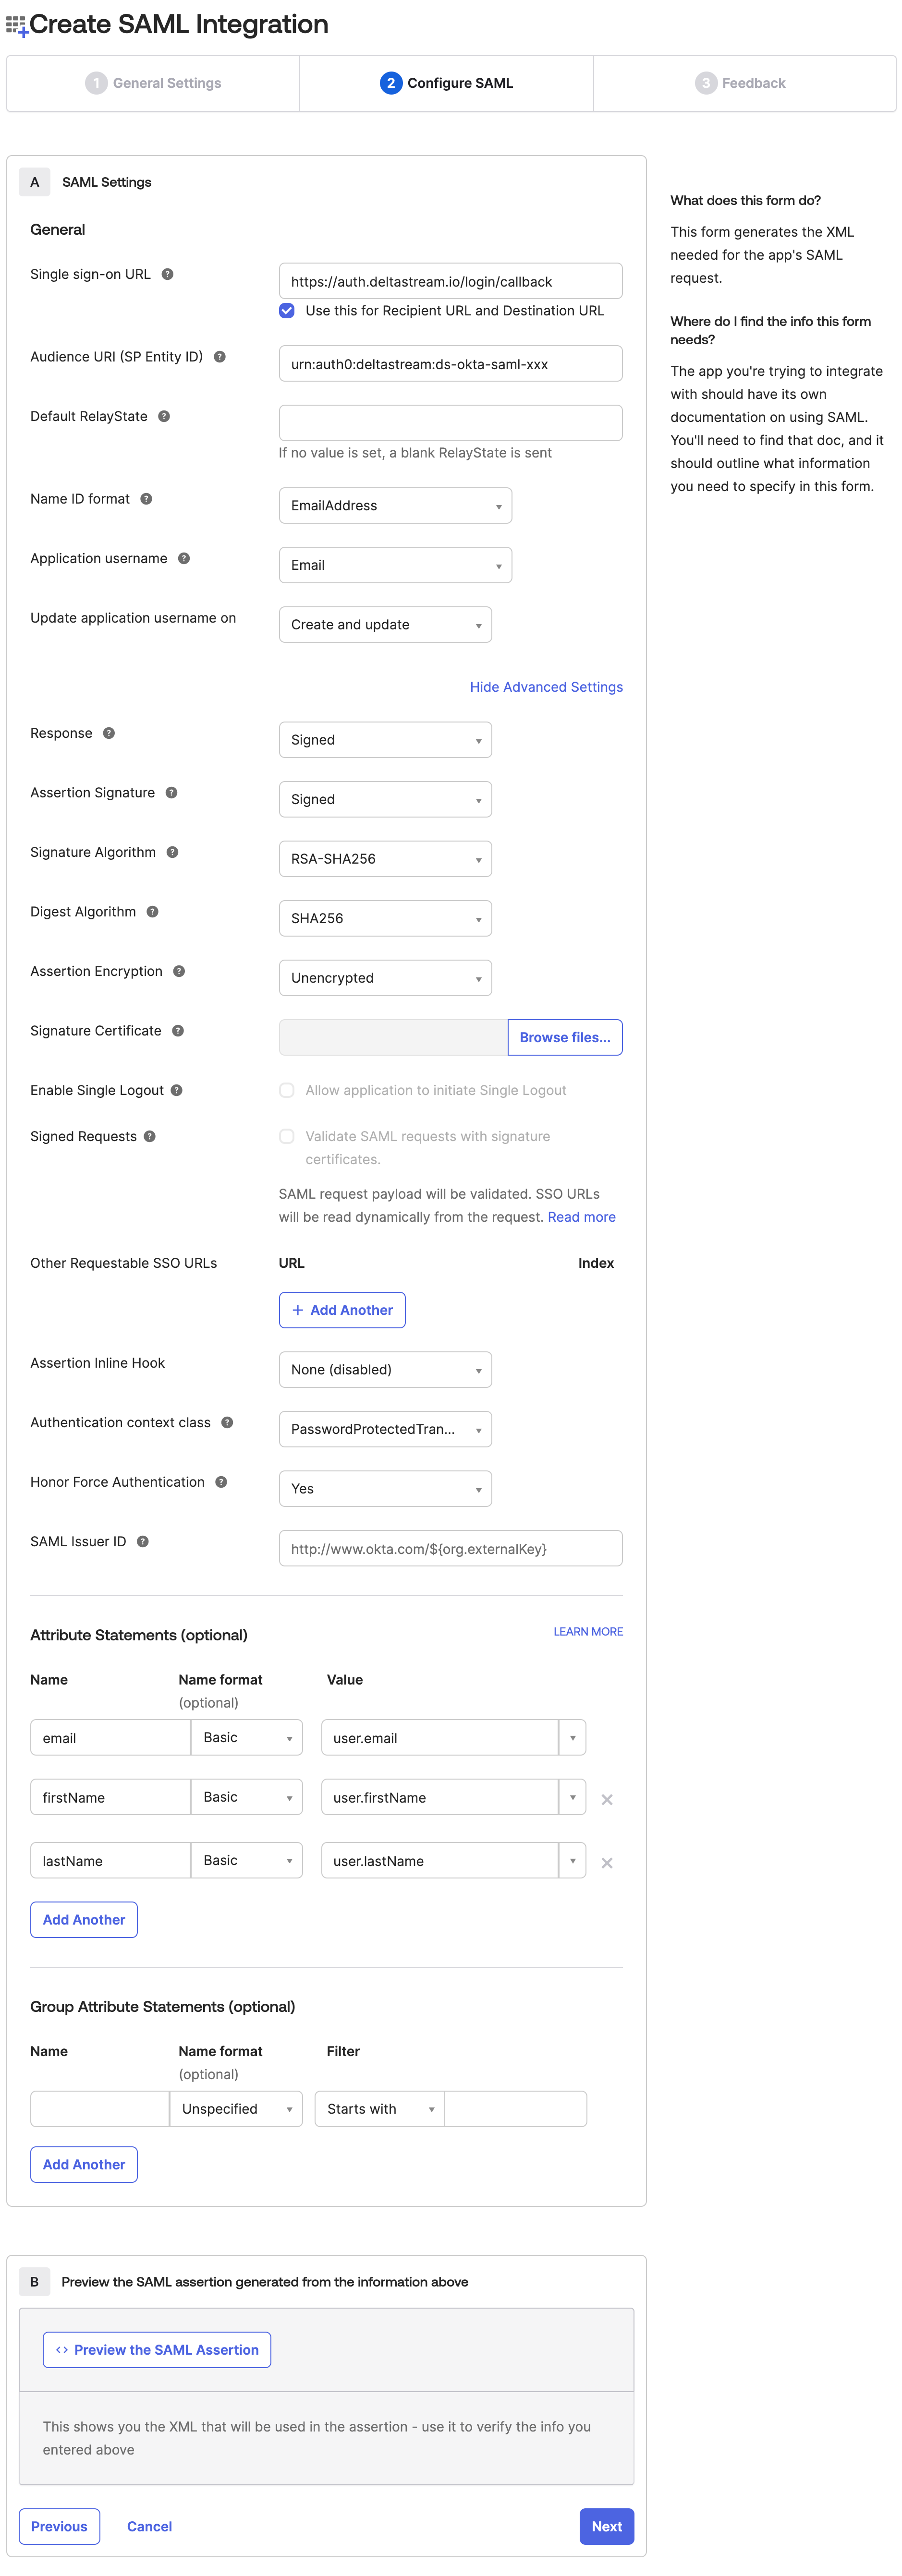Image resolution: width=902 pixels, height=2576 pixels.
Task: Open the Assertion Encryption Unencrypted dropdown
Action: (385, 978)
